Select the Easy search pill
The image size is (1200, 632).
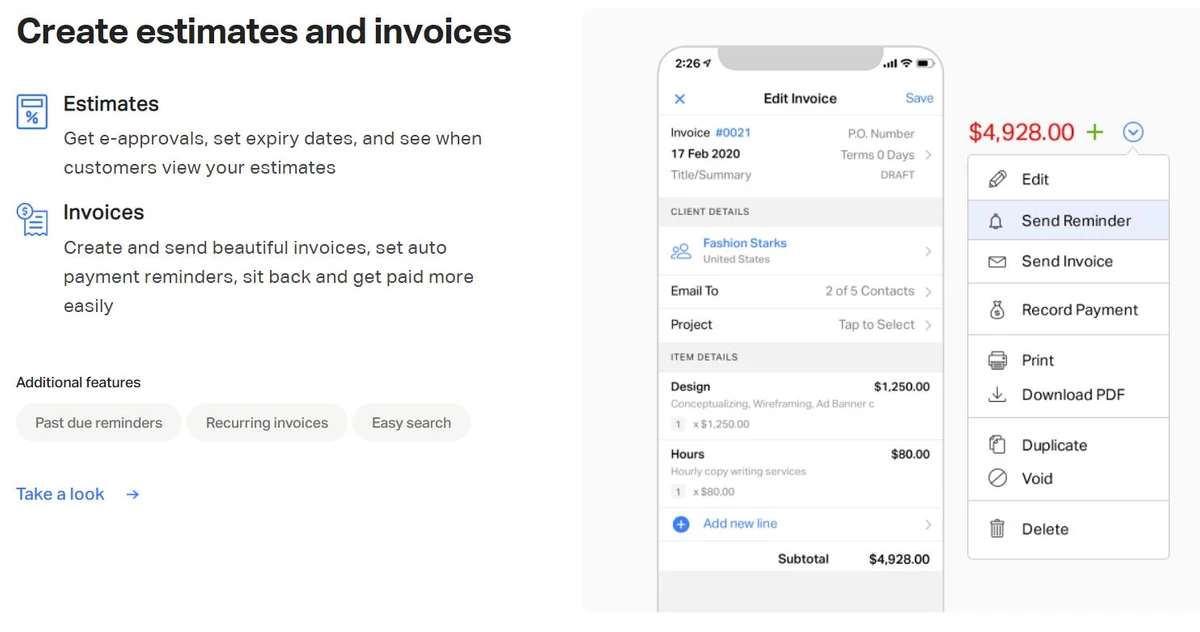[411, 423]
